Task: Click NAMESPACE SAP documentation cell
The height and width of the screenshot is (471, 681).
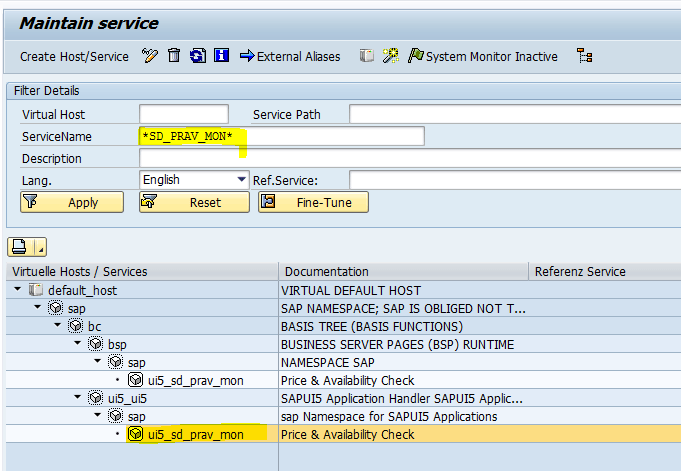Action: pos(403,362)
